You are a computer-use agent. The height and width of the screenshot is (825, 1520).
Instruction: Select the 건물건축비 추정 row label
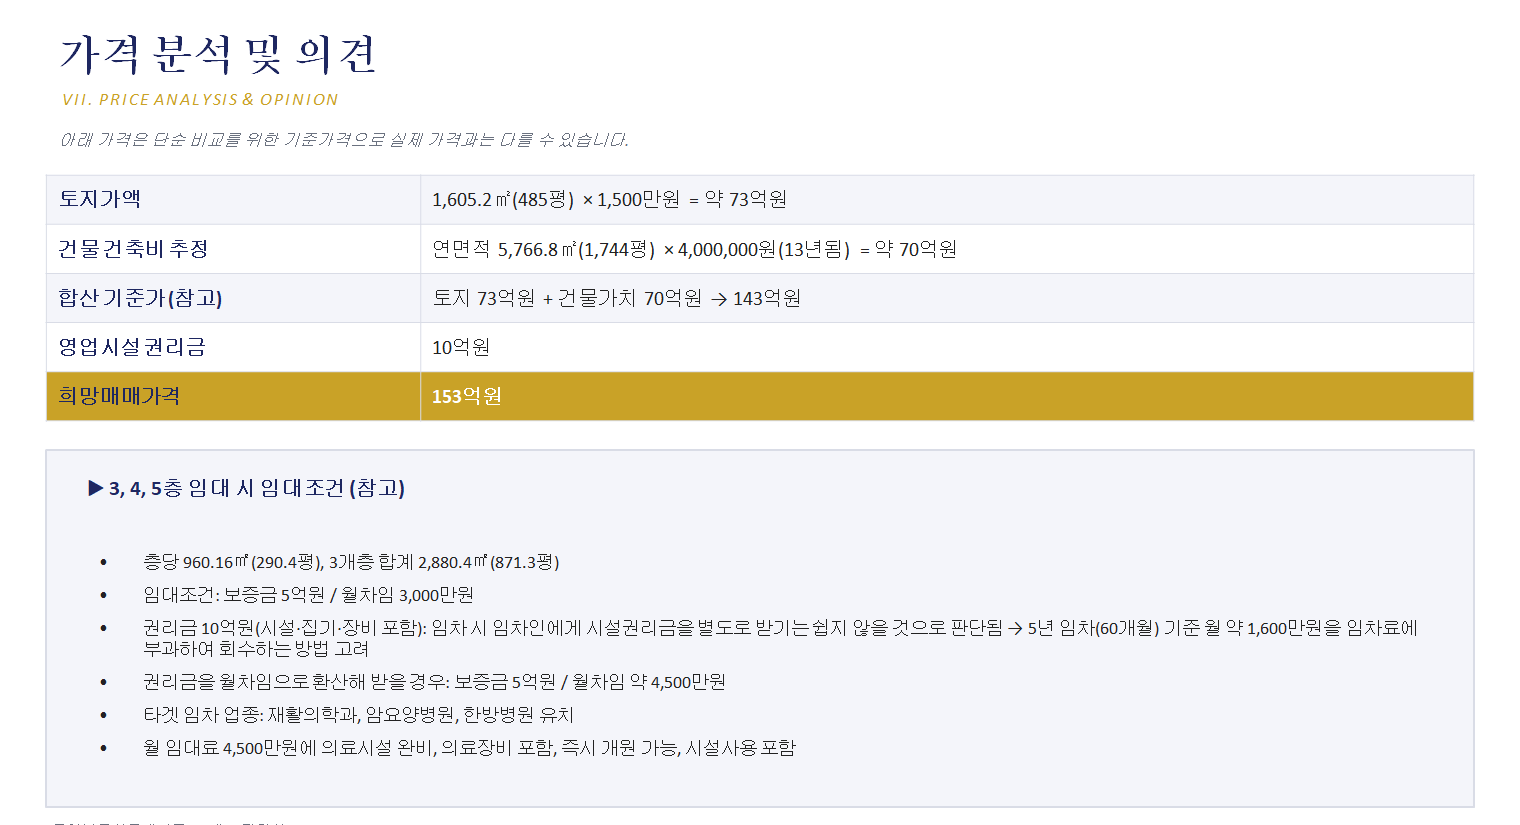pos(233,249)
